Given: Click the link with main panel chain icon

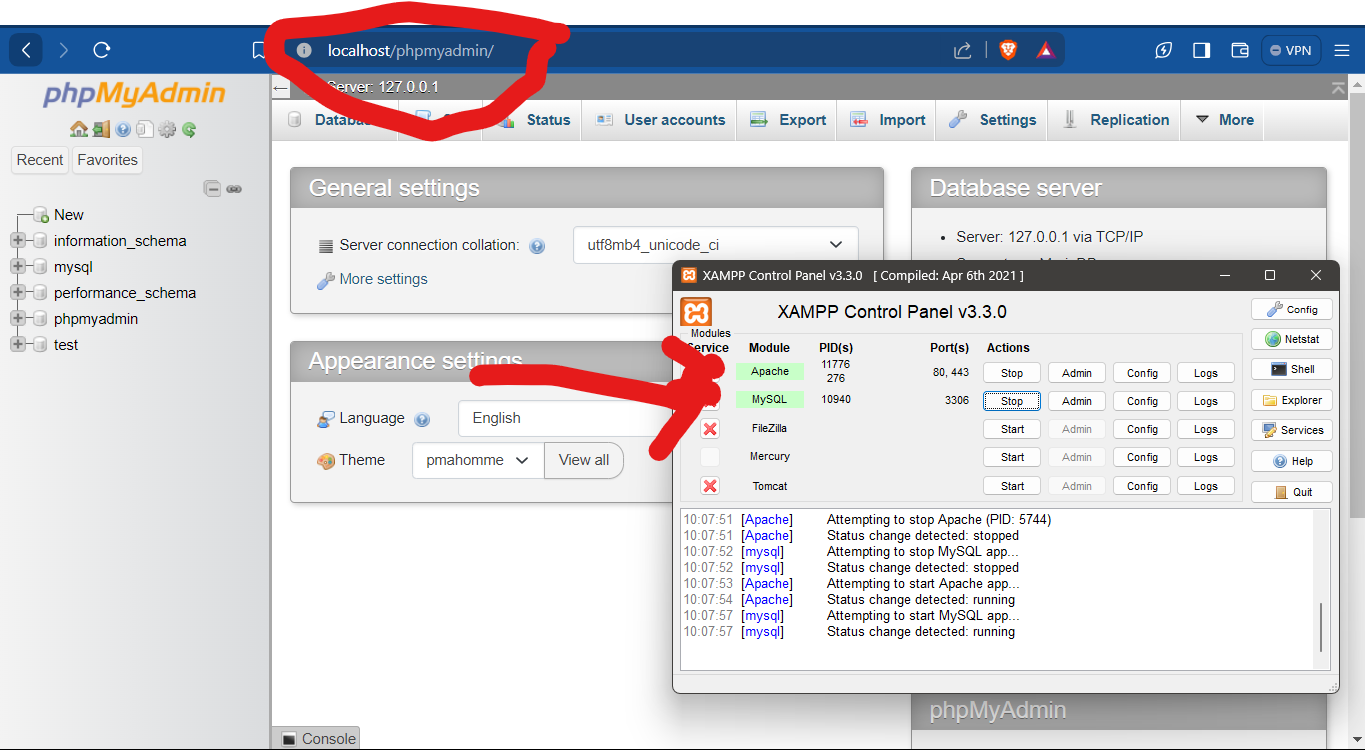Looking at the screenshot, I should [234, 188].
